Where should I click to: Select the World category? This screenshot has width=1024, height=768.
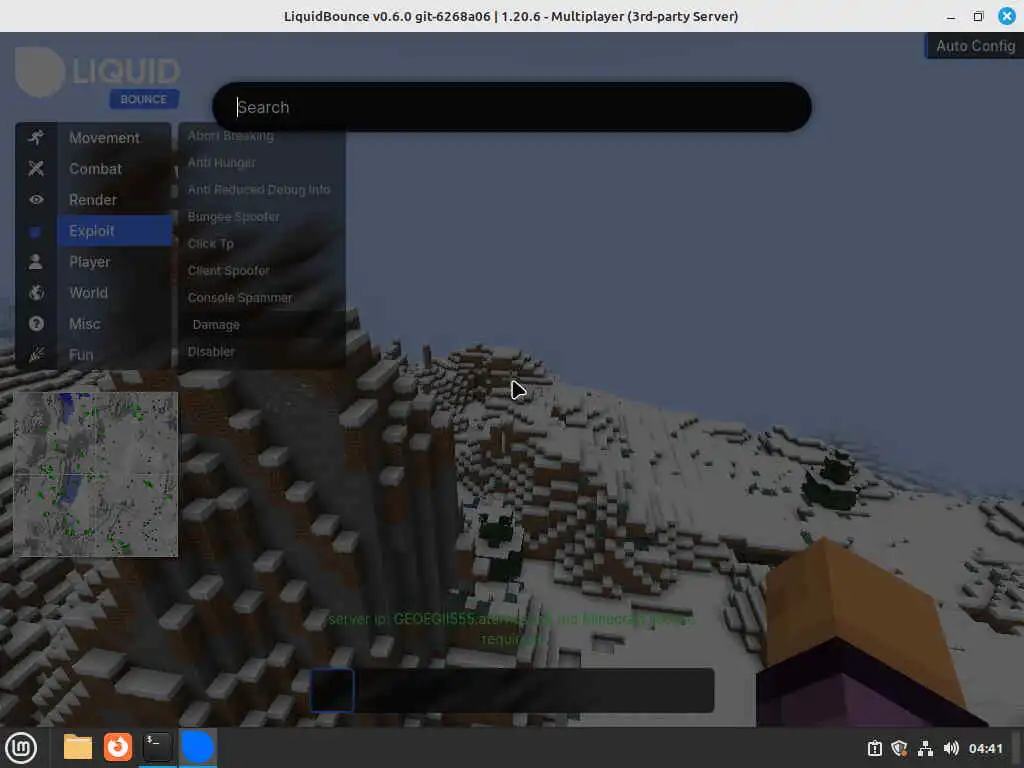coord(114,293)
